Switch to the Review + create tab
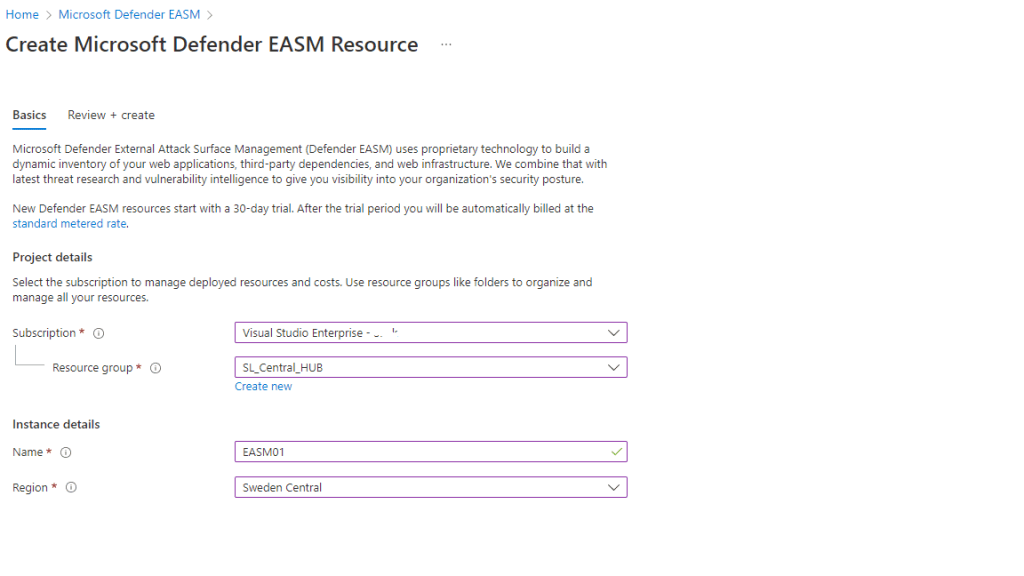 pos(111,115)
